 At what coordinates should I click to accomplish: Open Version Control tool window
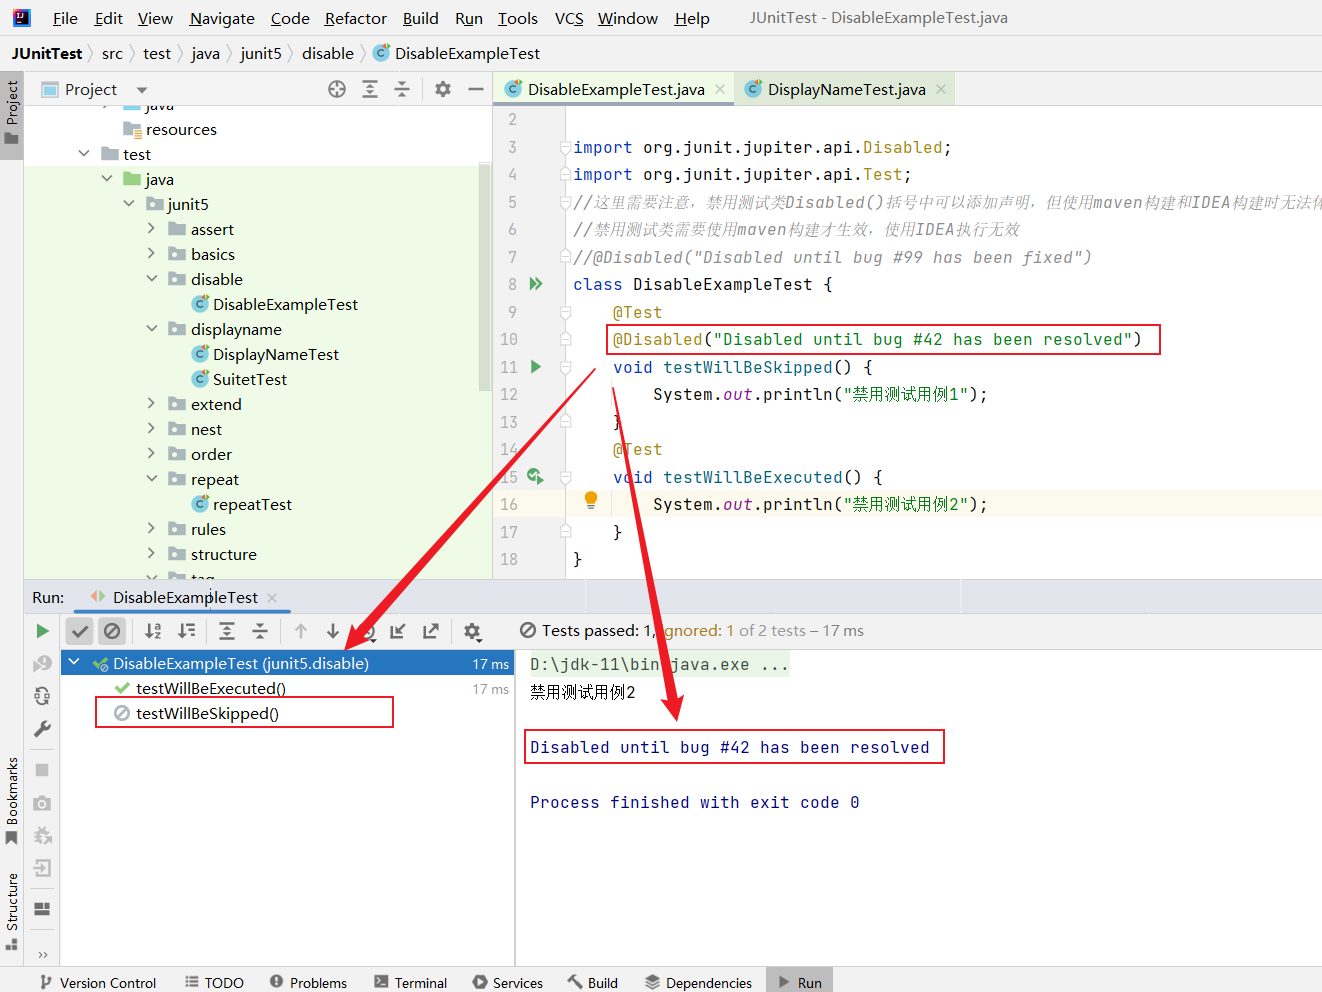point(98,982)
